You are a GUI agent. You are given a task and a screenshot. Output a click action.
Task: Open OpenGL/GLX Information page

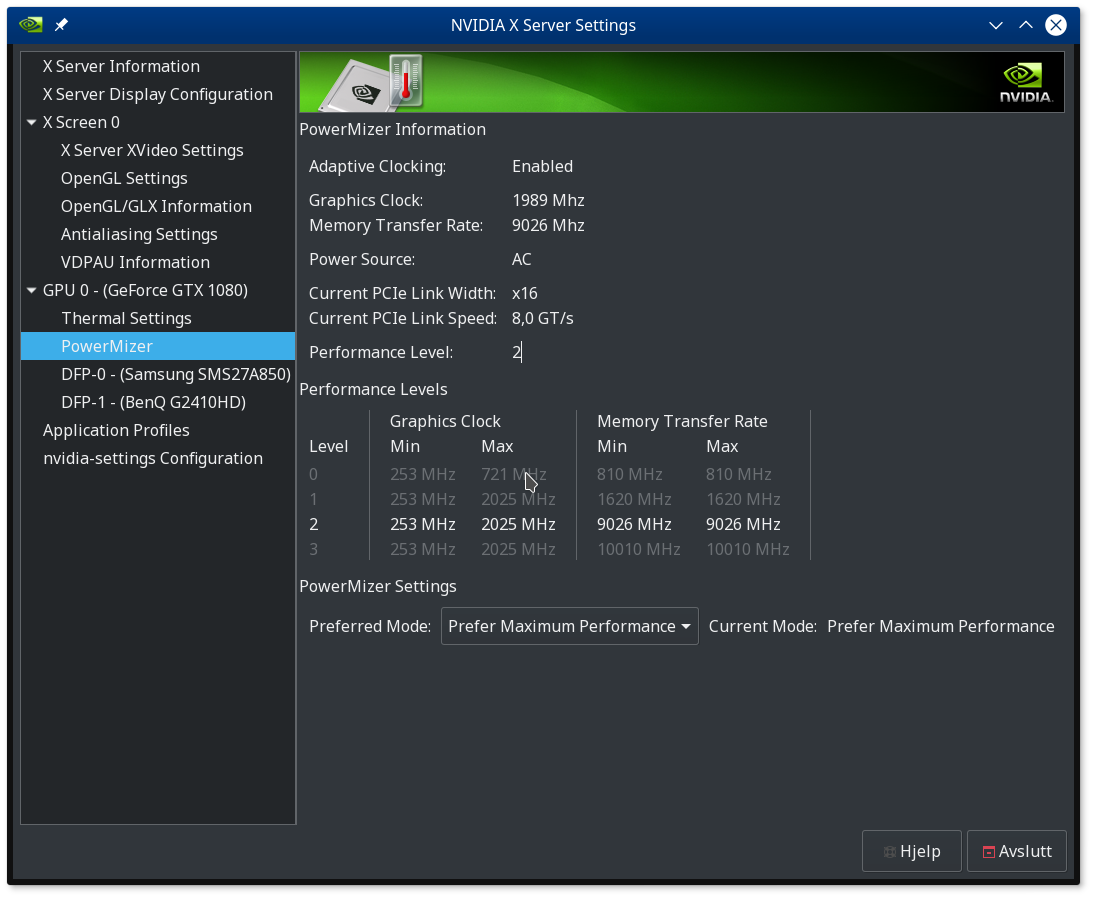156,206
